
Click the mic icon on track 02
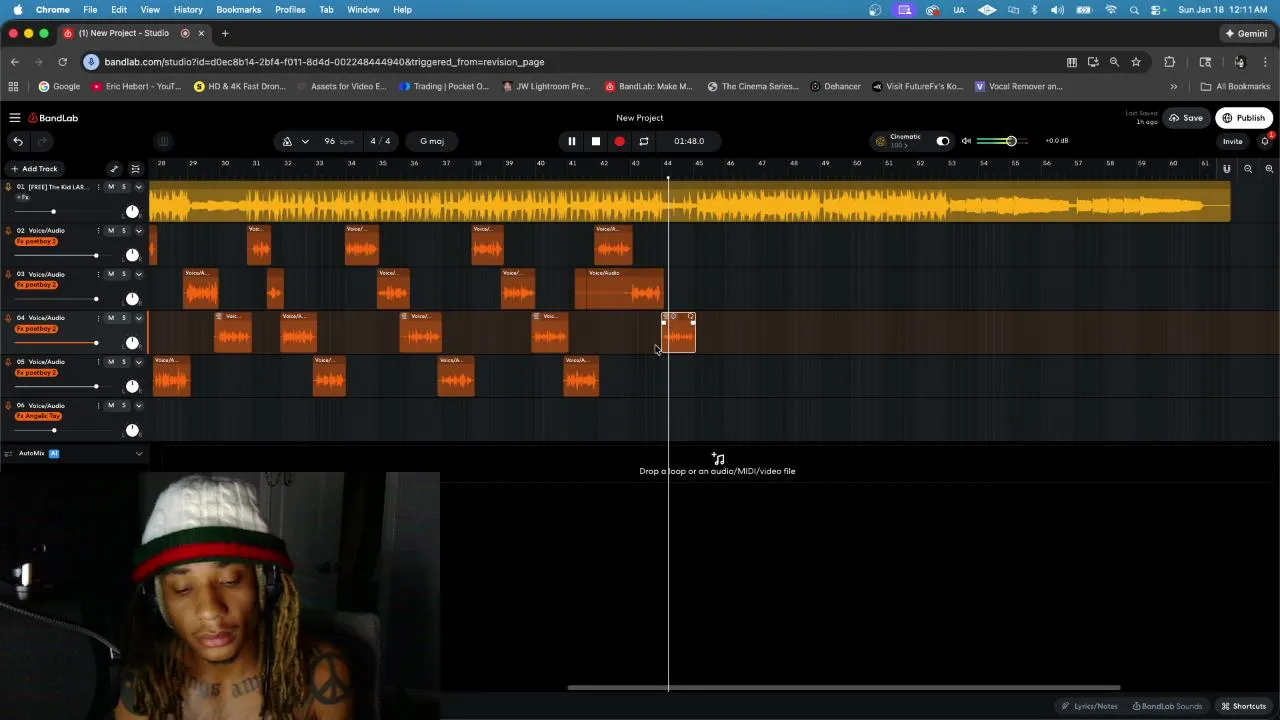click(x=8, y=231)
